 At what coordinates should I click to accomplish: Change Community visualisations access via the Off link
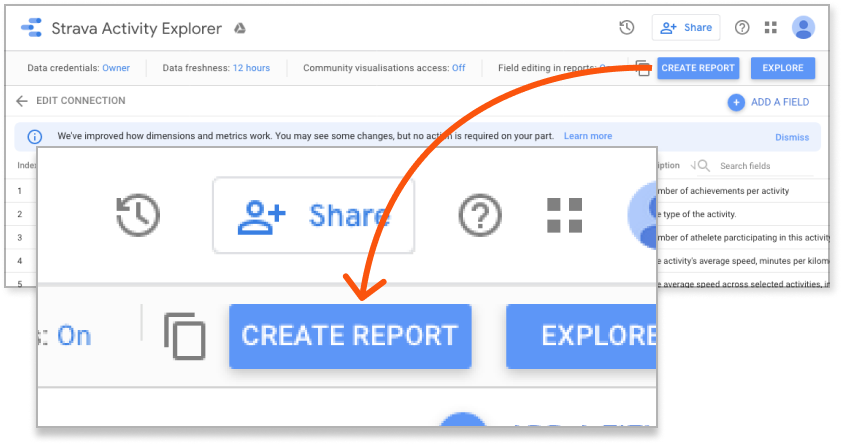tap(459, 68)
